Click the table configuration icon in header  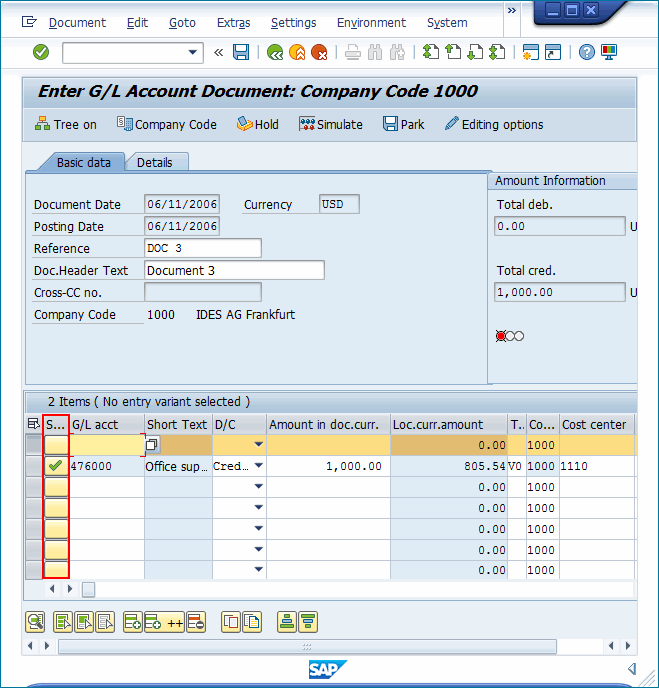[x=33, y=424]
